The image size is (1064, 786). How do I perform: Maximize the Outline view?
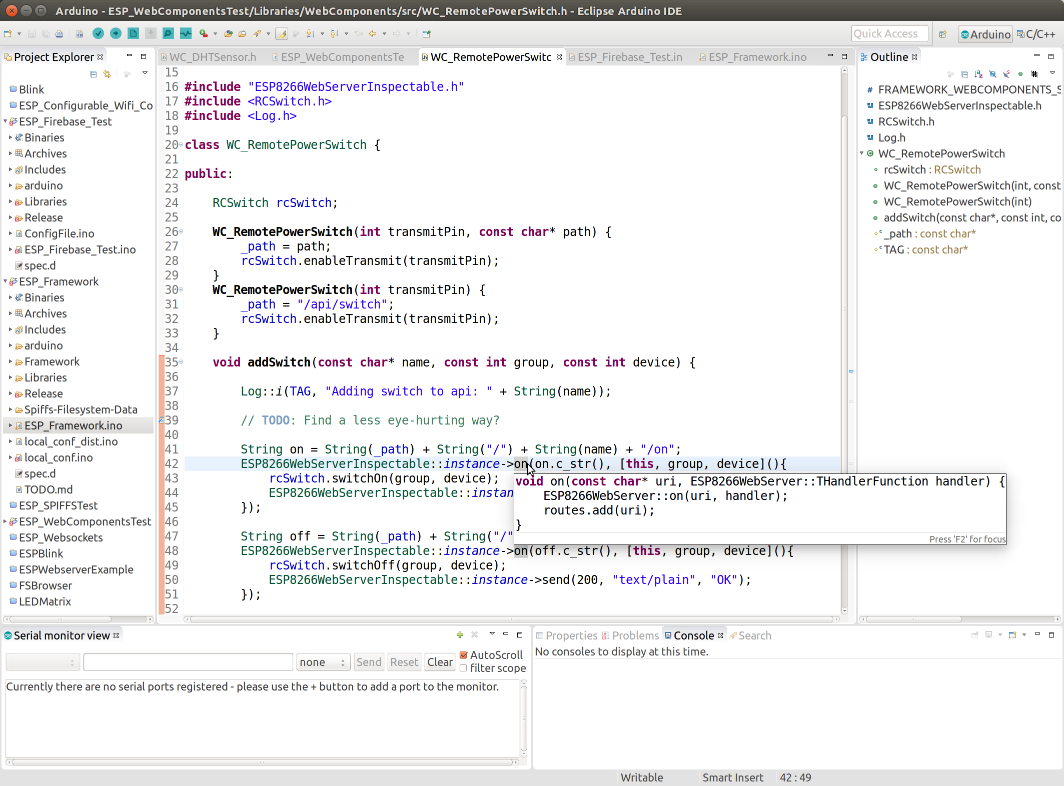tap(1051, 56)
